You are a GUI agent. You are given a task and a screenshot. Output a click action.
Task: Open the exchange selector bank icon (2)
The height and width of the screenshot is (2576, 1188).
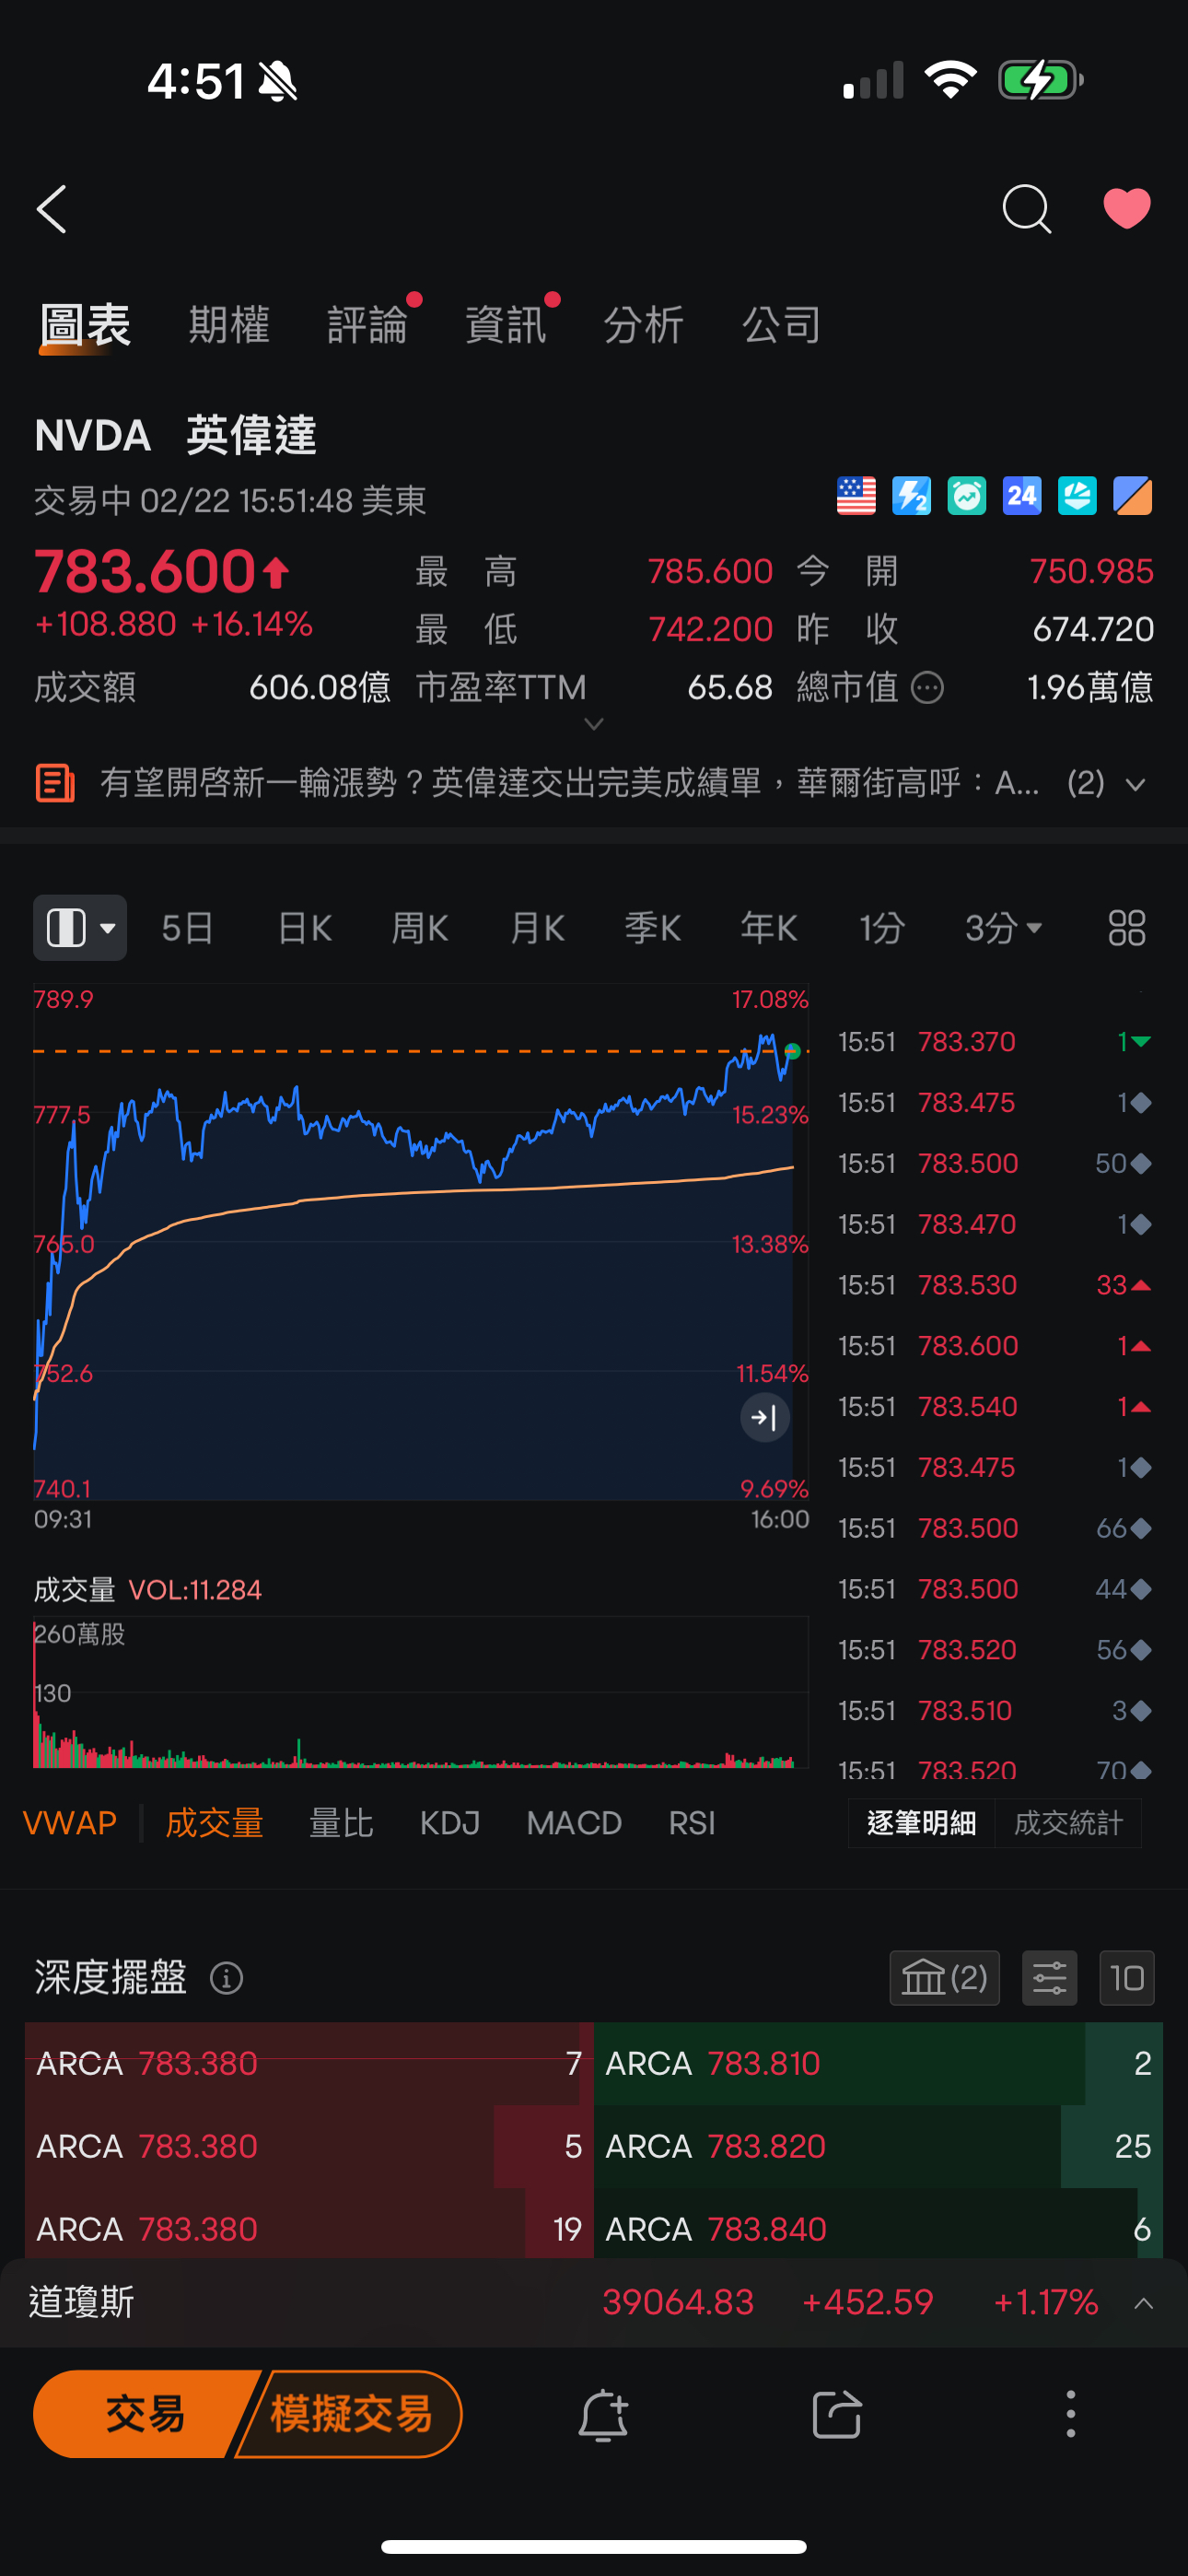[944, 1978]
